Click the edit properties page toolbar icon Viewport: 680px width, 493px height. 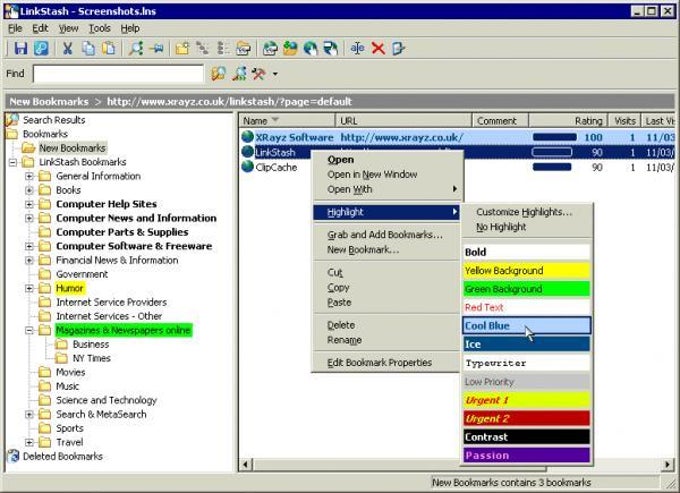398,48
